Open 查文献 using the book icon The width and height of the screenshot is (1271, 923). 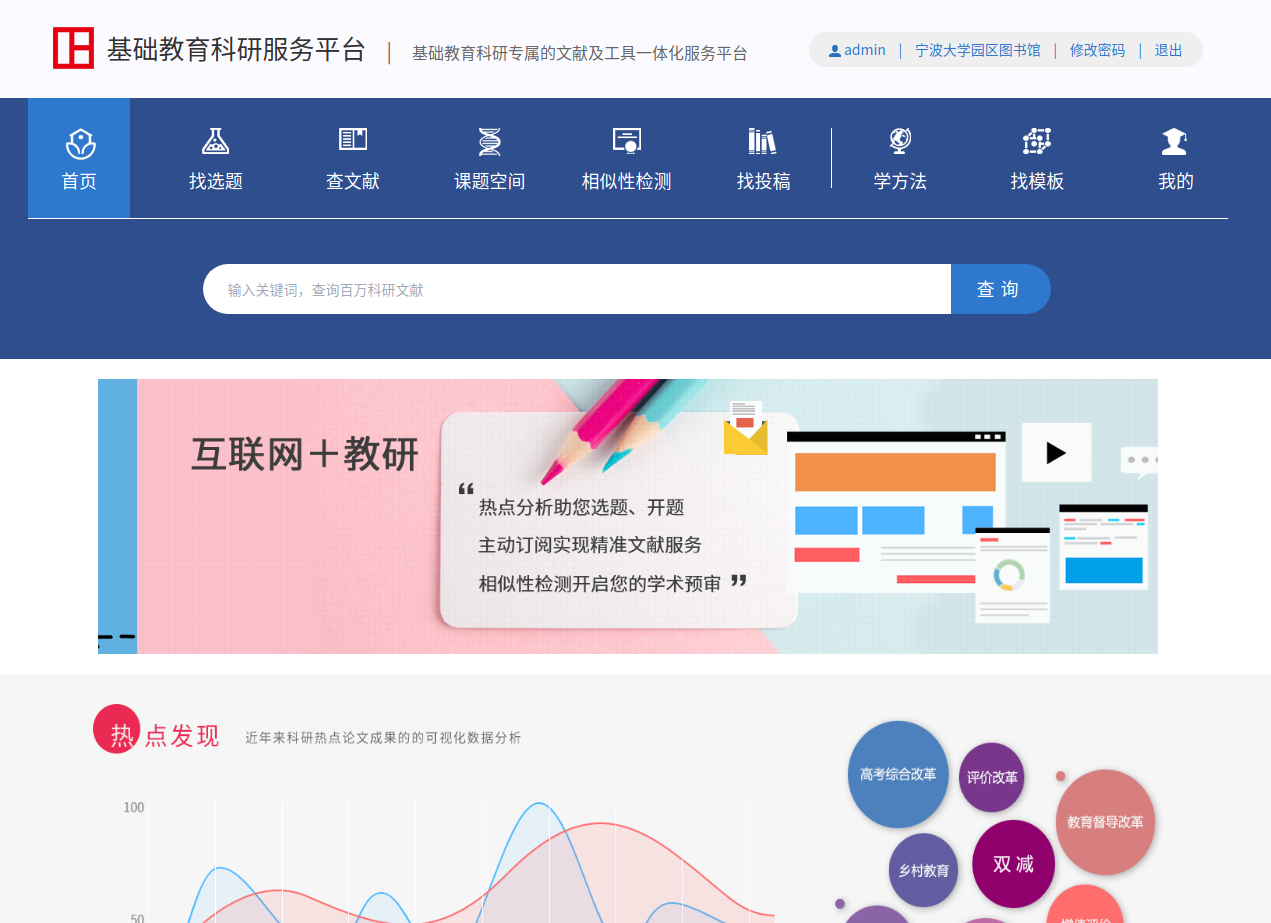(353, 140)
